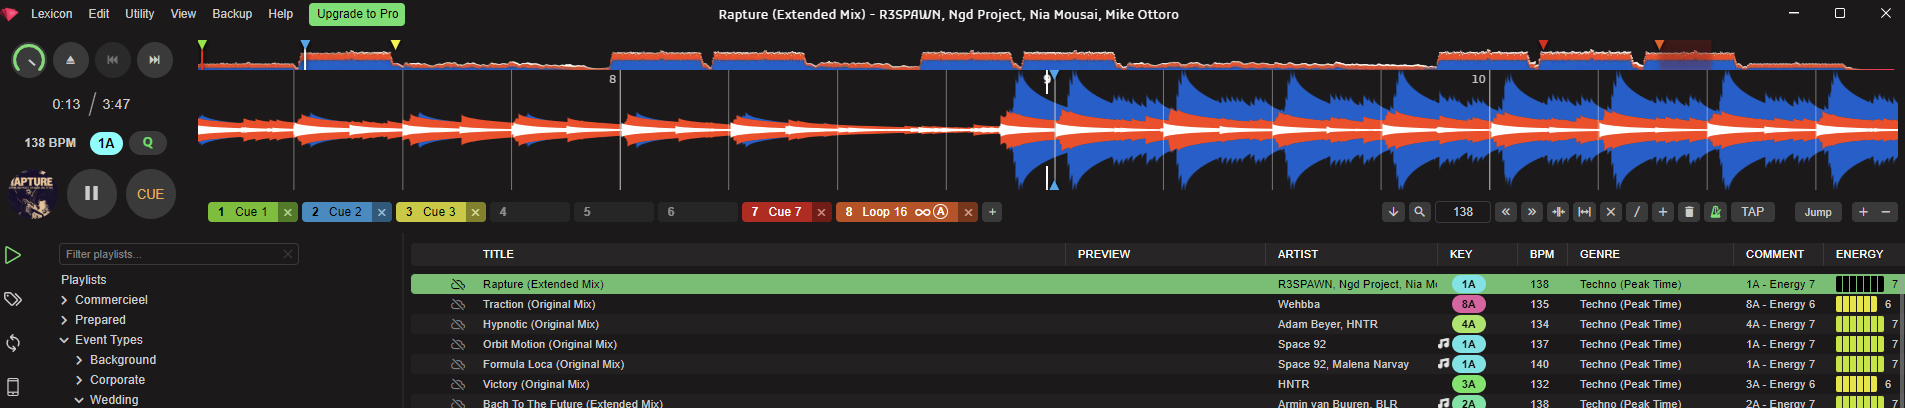Open the tags icon in left sidebar

[x=13, y=299]
